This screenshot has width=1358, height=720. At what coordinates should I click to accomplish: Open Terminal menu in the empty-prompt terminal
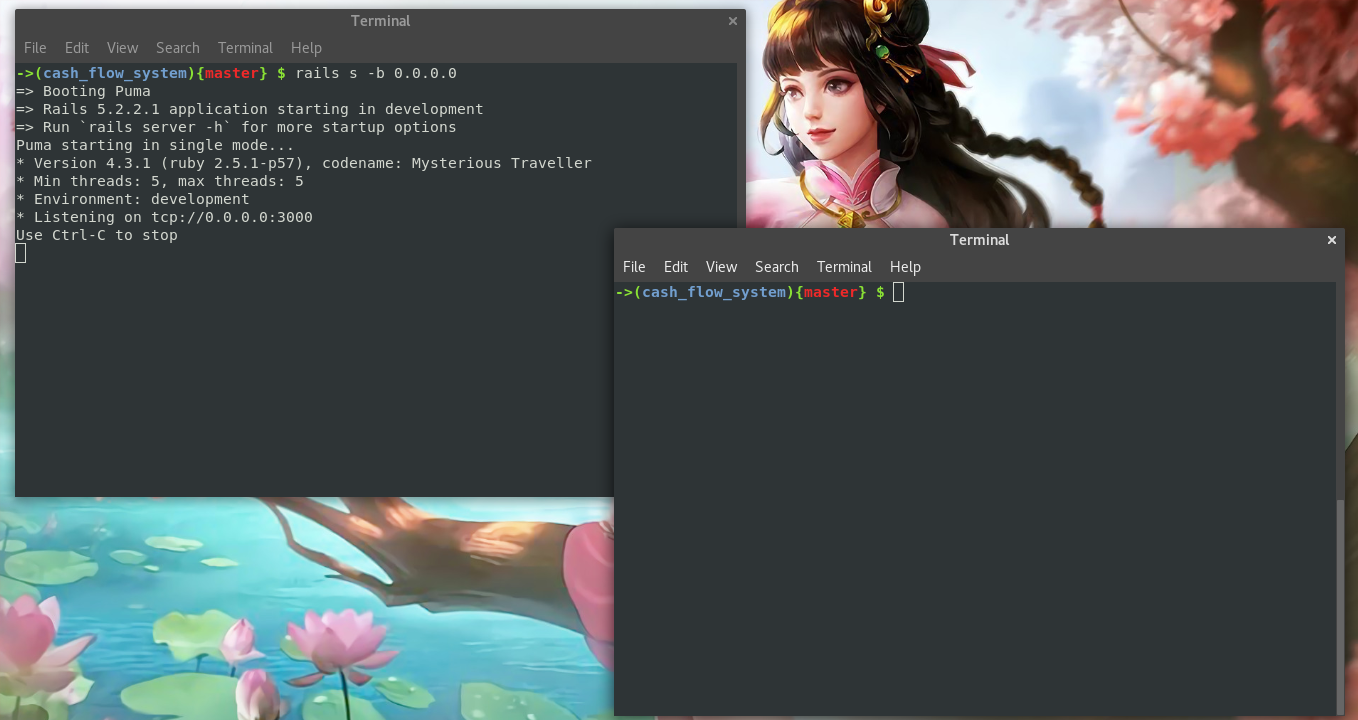pyautogui.click(x=844, y=267)
